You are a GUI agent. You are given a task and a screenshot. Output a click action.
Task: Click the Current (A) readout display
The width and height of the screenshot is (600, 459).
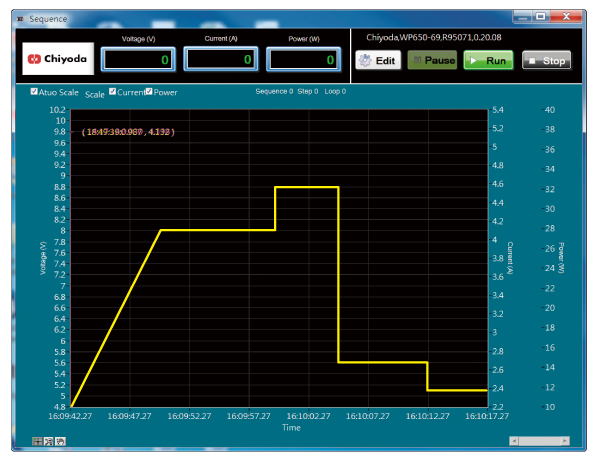220,60
